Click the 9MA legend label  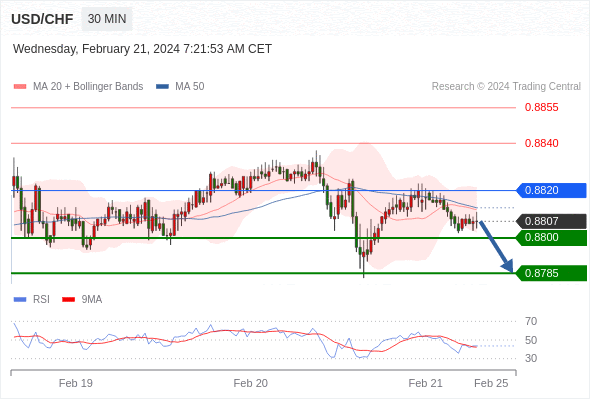[x=92, y=300]
